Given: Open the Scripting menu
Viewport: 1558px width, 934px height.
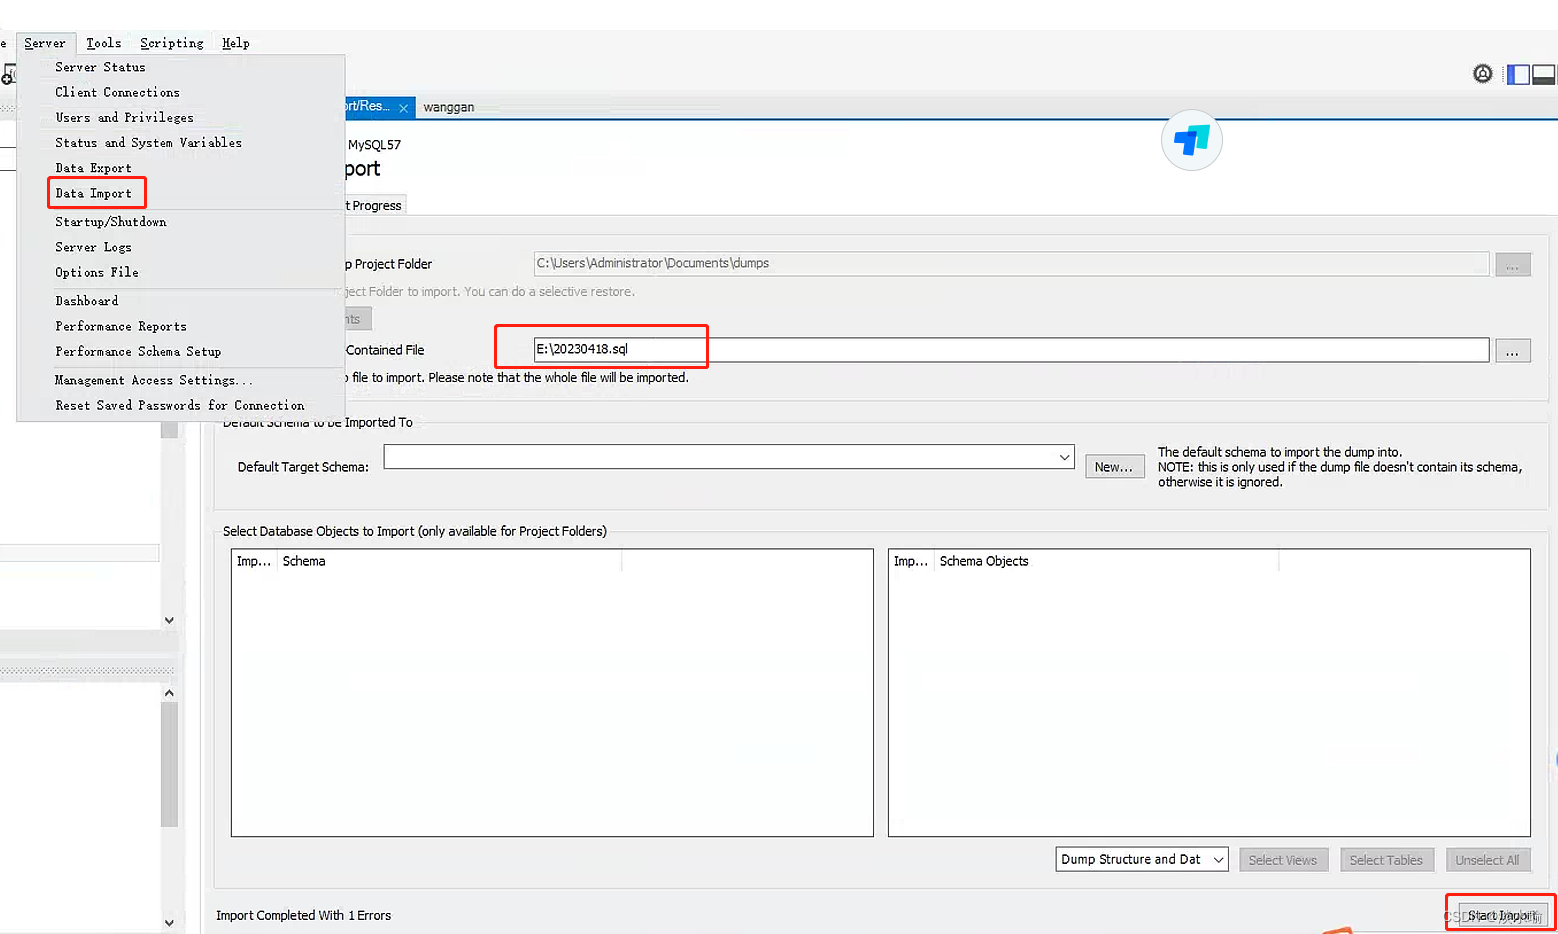Looking at the screenshot, I should pos(172,43).
